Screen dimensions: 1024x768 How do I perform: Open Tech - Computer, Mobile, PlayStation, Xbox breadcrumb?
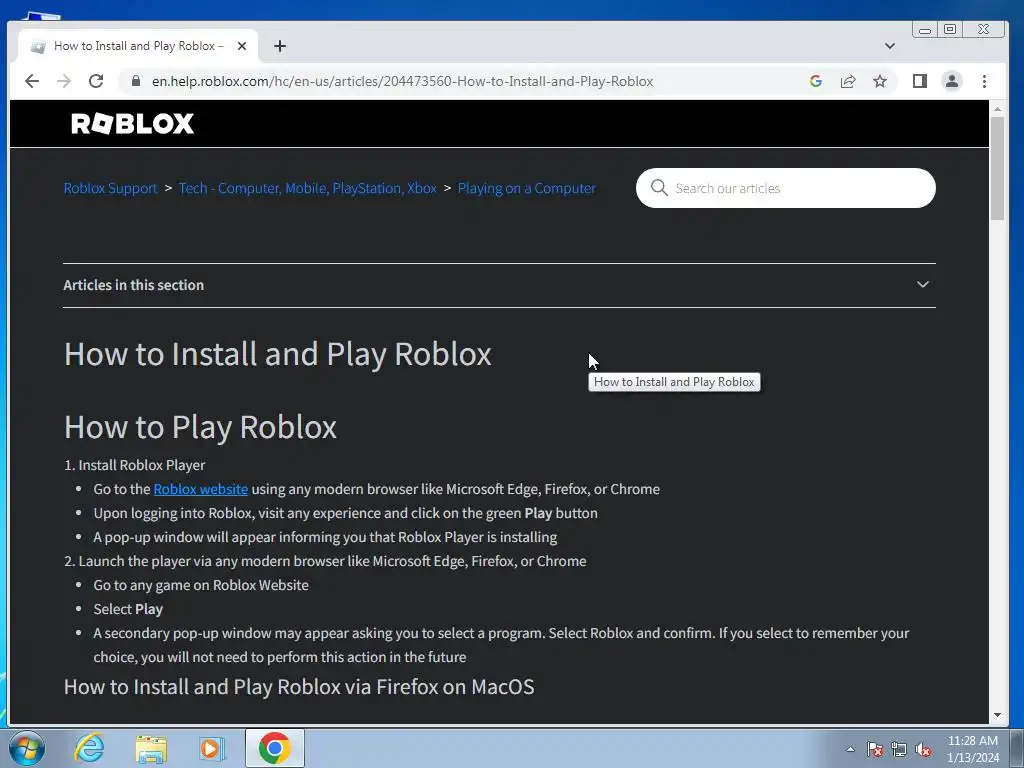[x=308, y=188]
